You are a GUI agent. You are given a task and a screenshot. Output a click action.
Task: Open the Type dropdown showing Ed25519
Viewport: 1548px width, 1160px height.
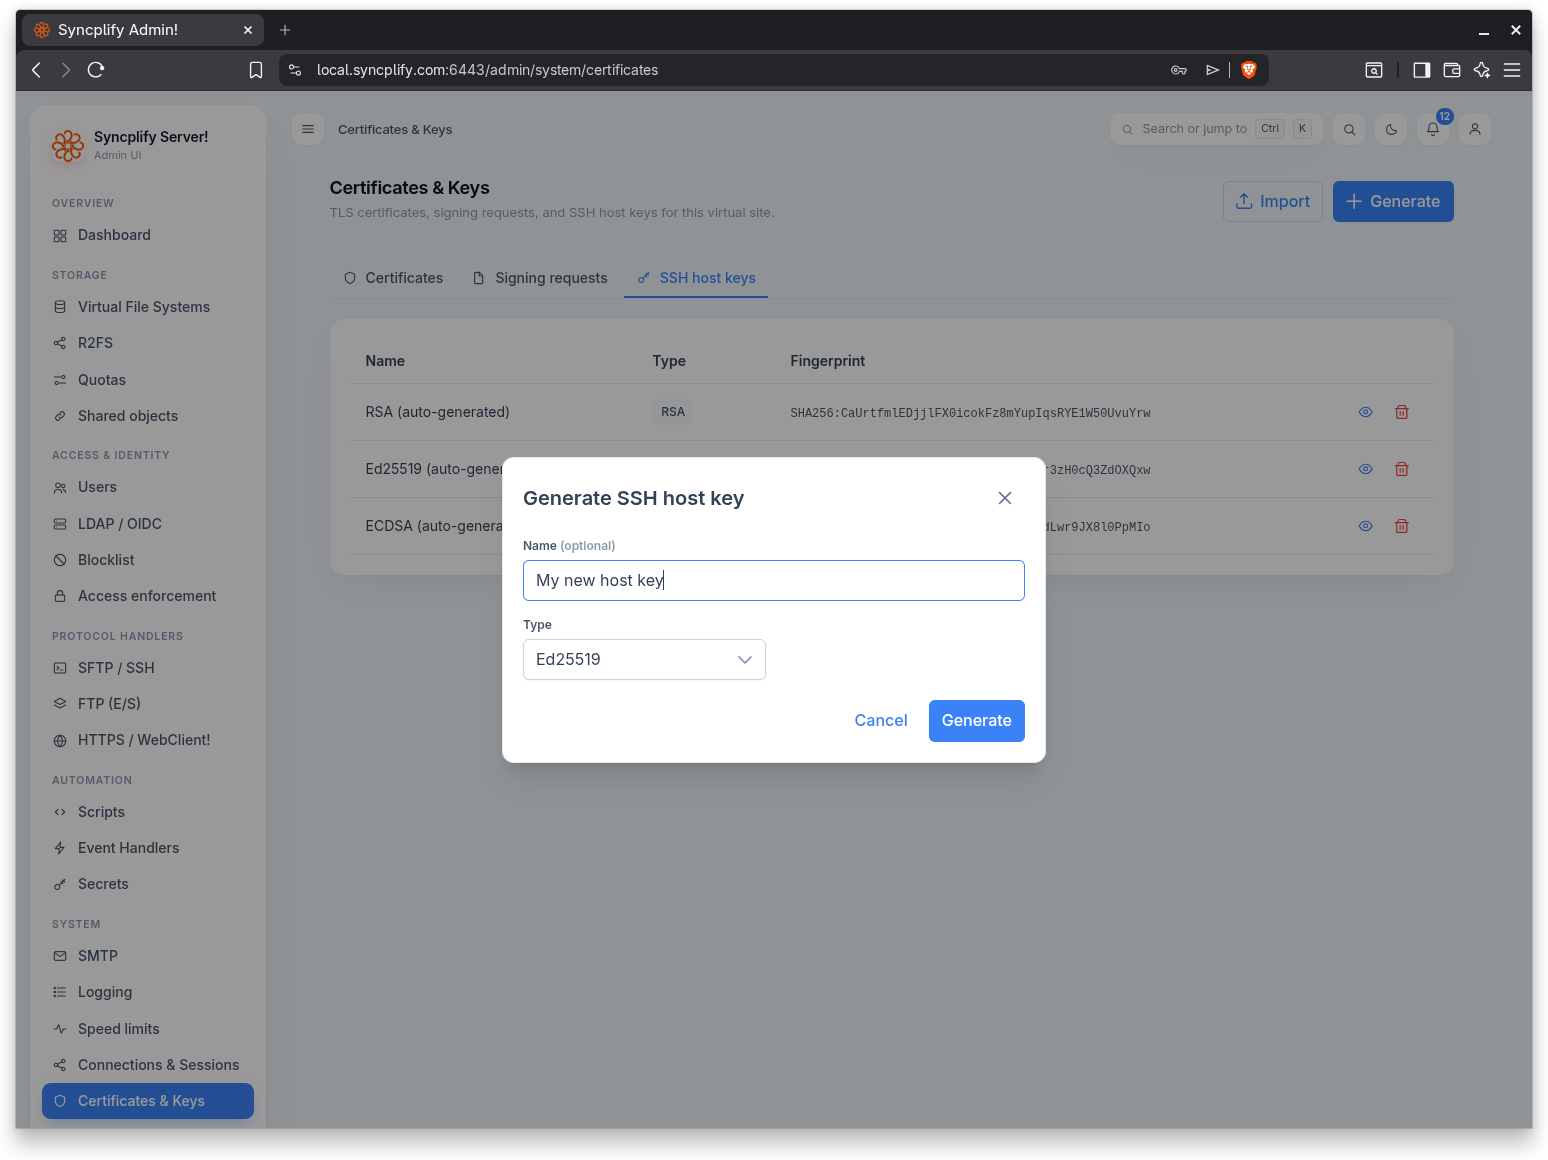pyautogui.click(x=644, y=659)
